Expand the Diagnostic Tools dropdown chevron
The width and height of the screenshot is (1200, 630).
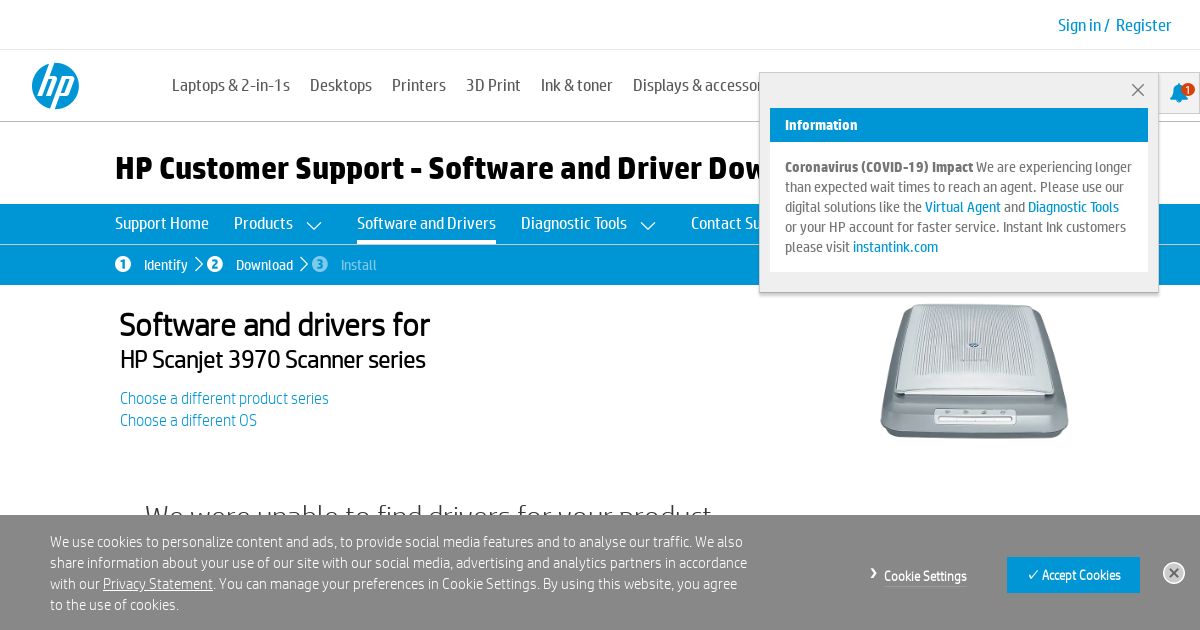coord(648,225)
